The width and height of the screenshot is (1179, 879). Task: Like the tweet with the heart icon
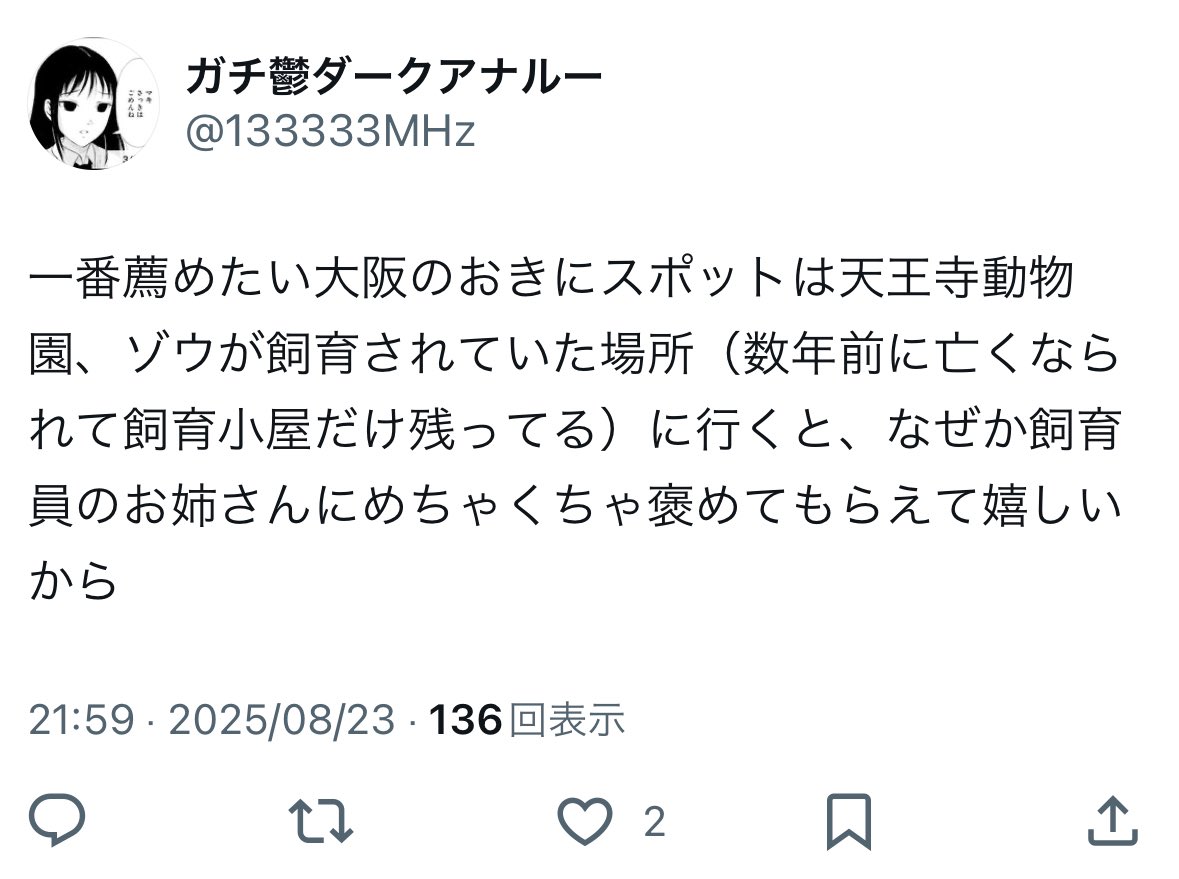coord(584,820)
